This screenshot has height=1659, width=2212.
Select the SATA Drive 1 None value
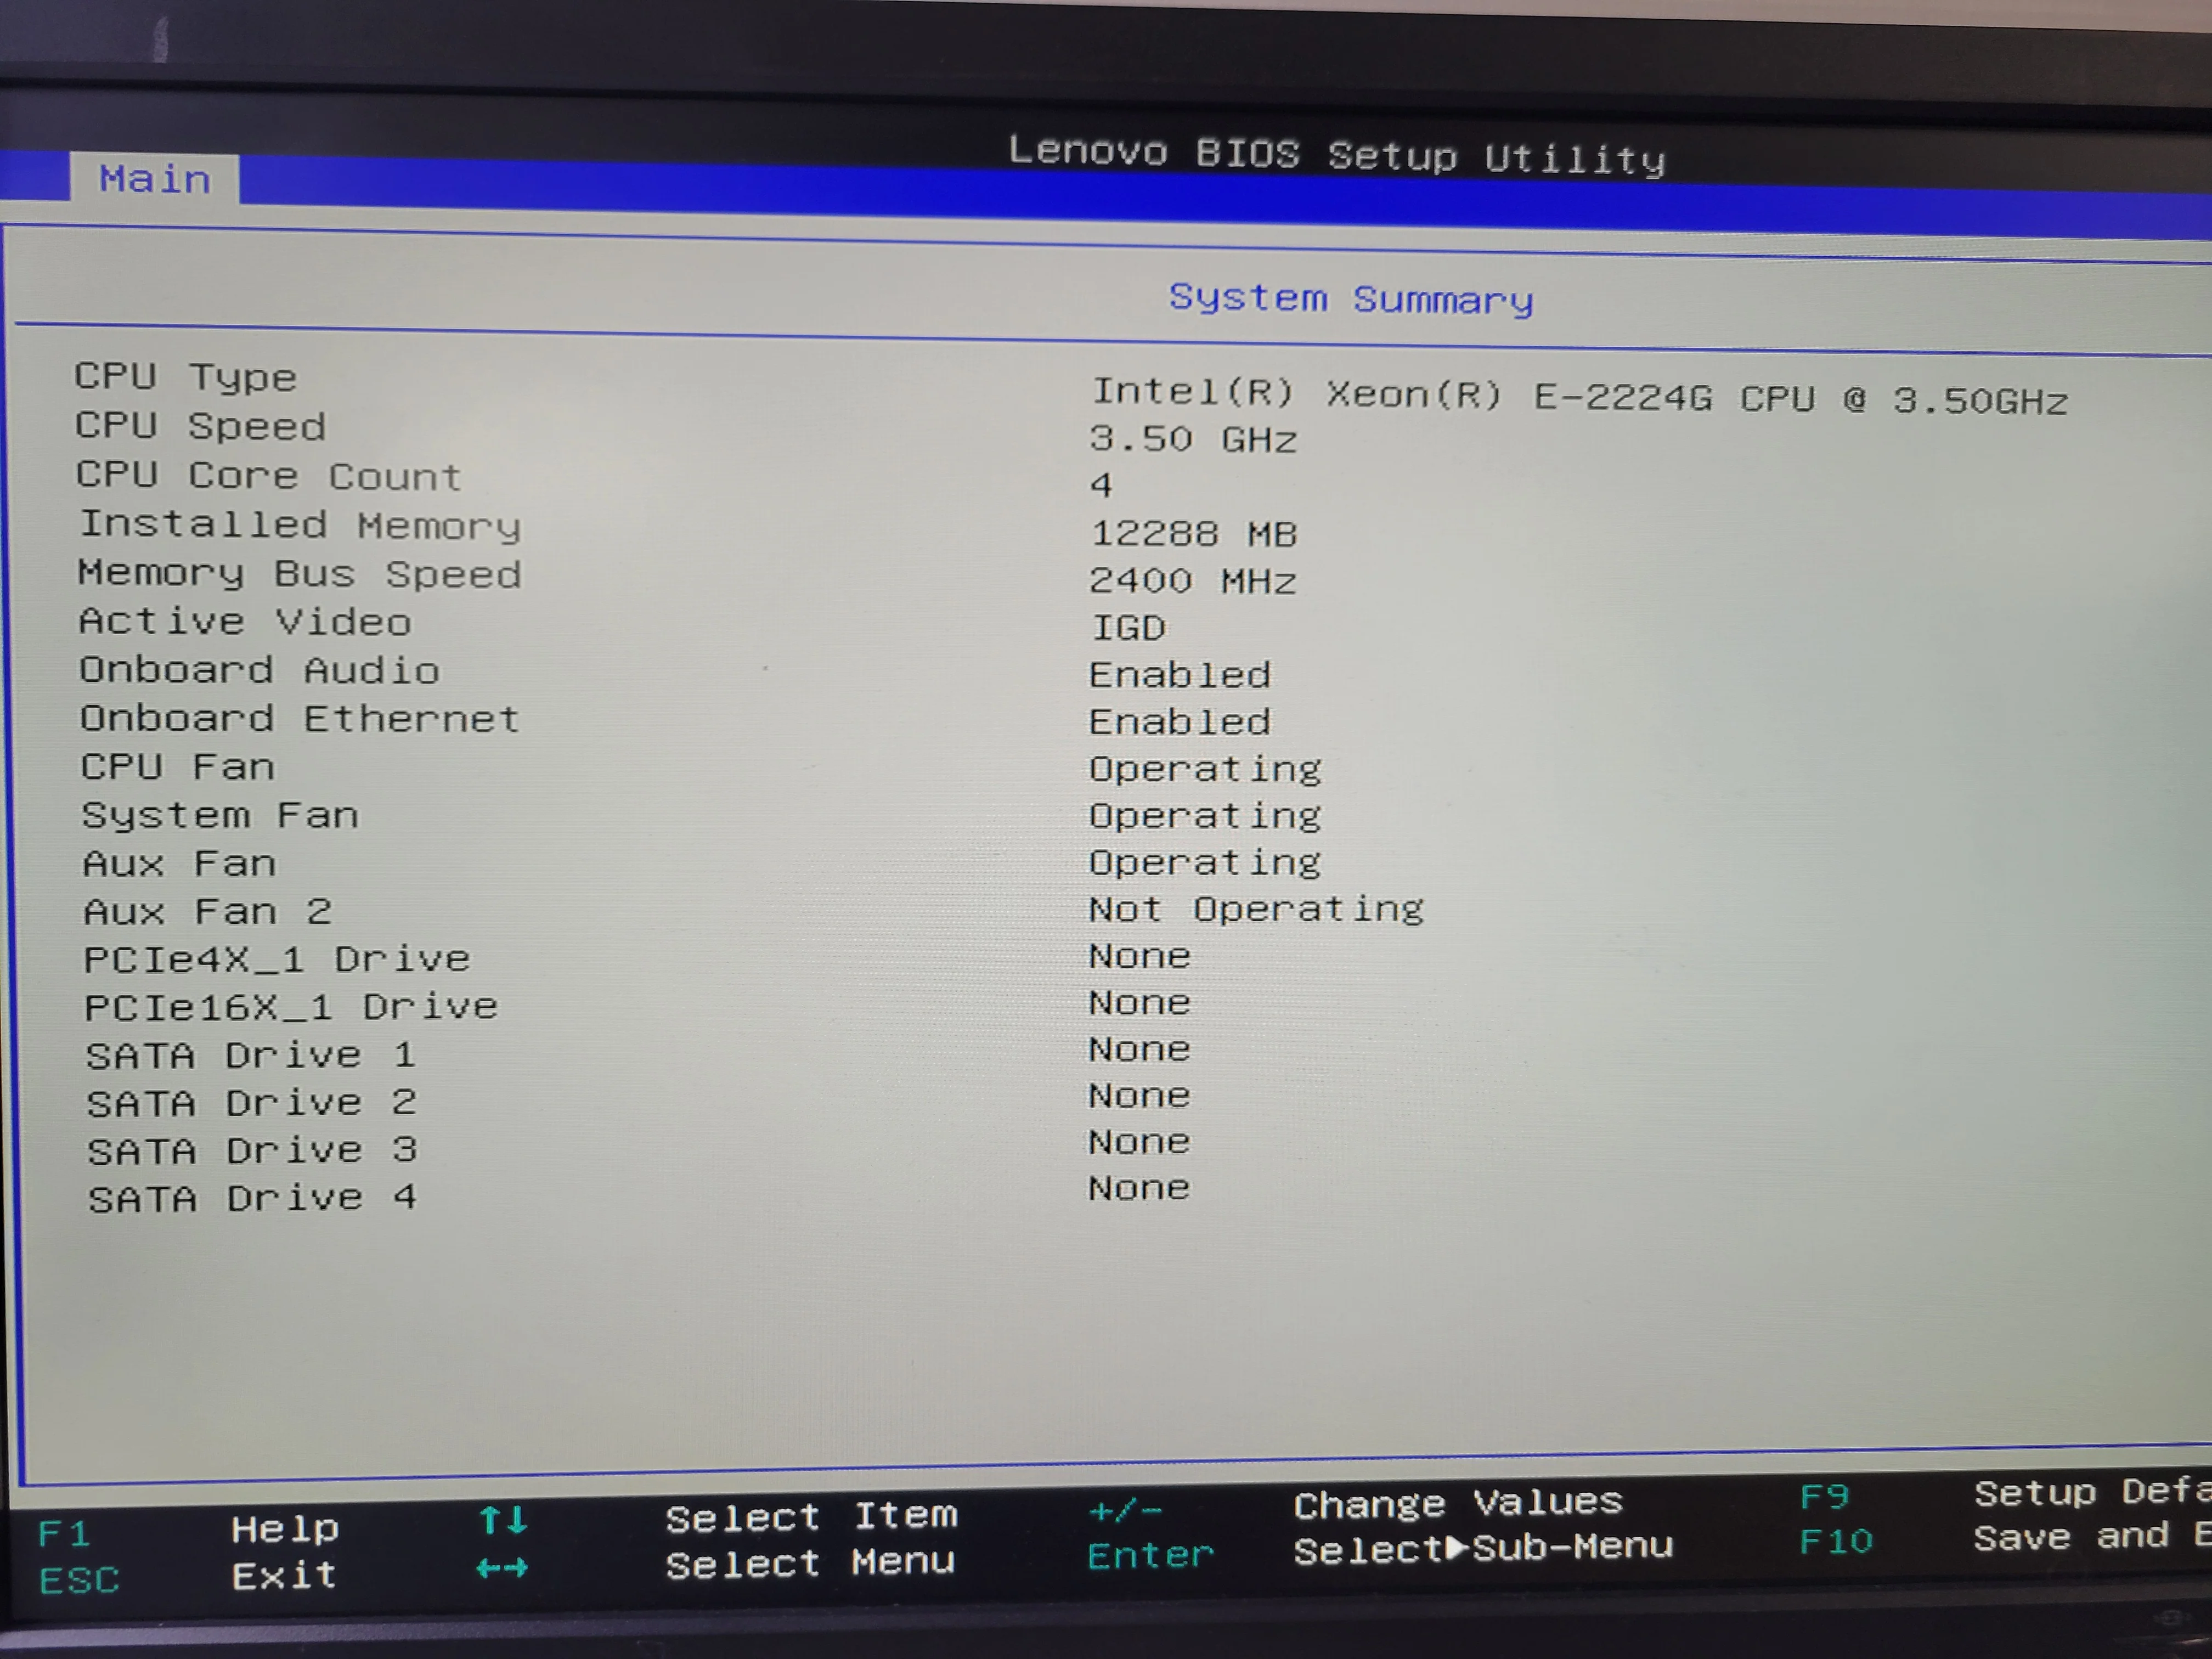[1140, 1050]
